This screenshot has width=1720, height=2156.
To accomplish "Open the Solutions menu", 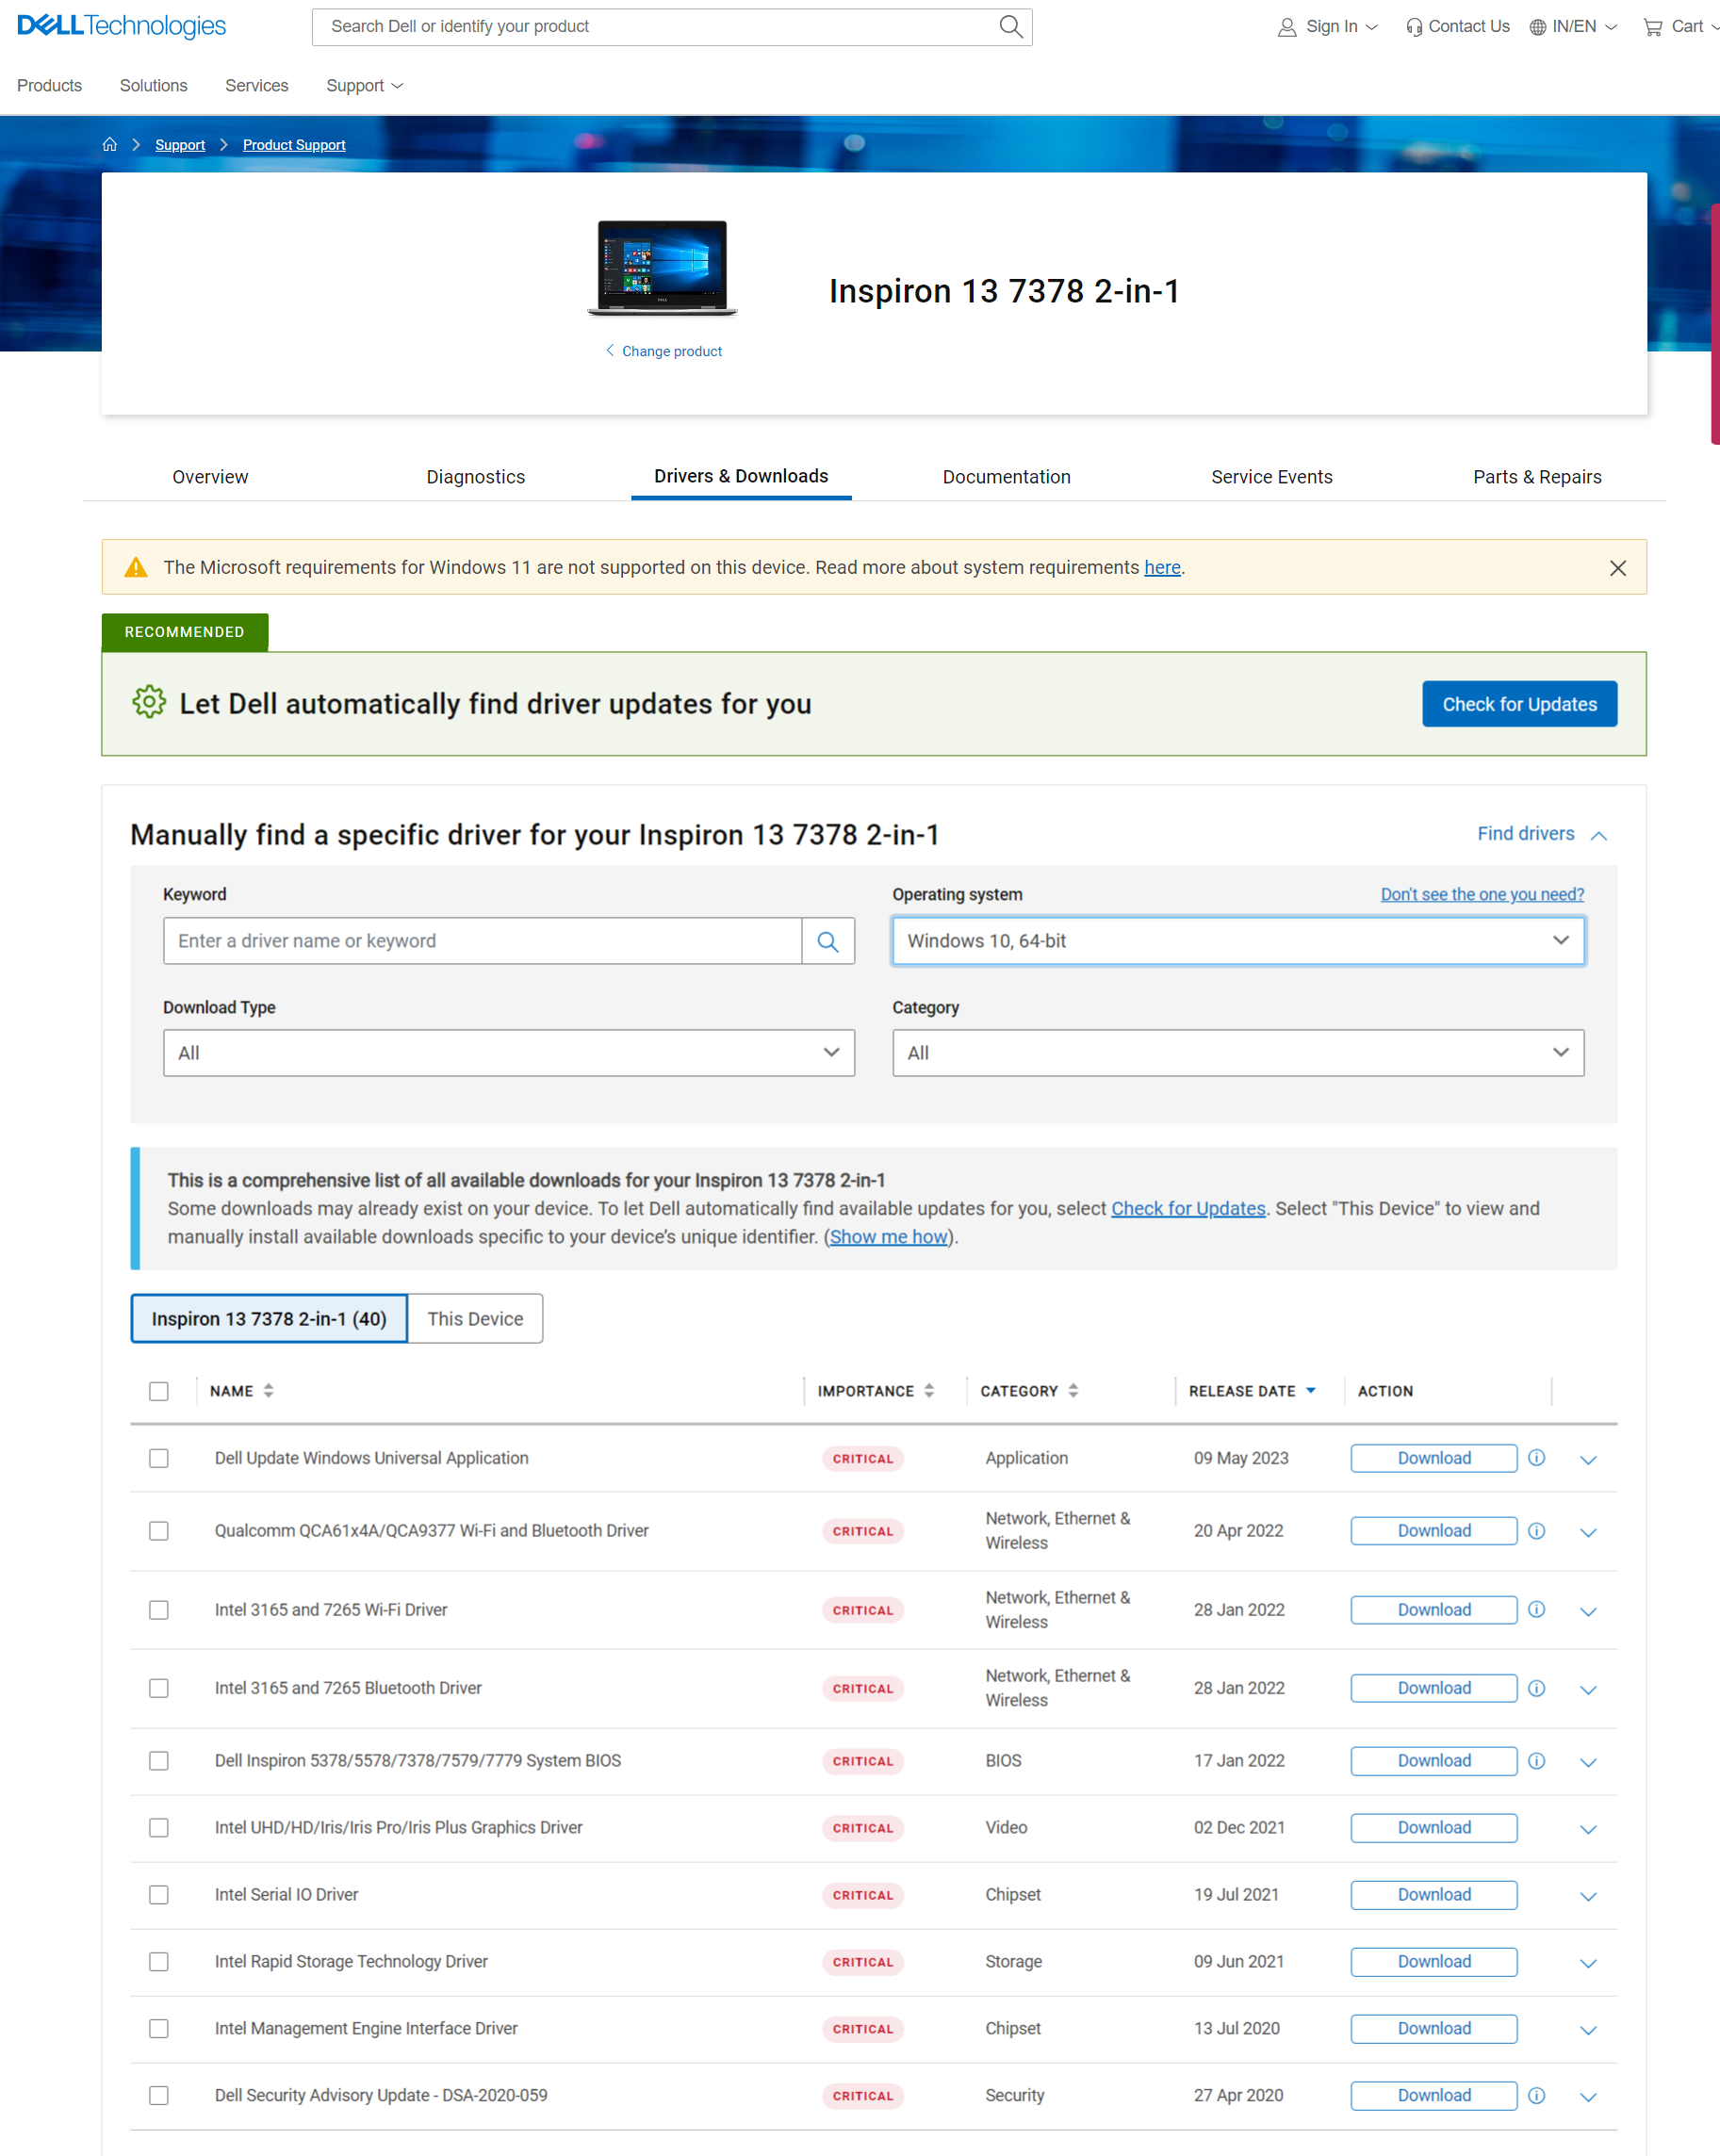I will 153,85.
